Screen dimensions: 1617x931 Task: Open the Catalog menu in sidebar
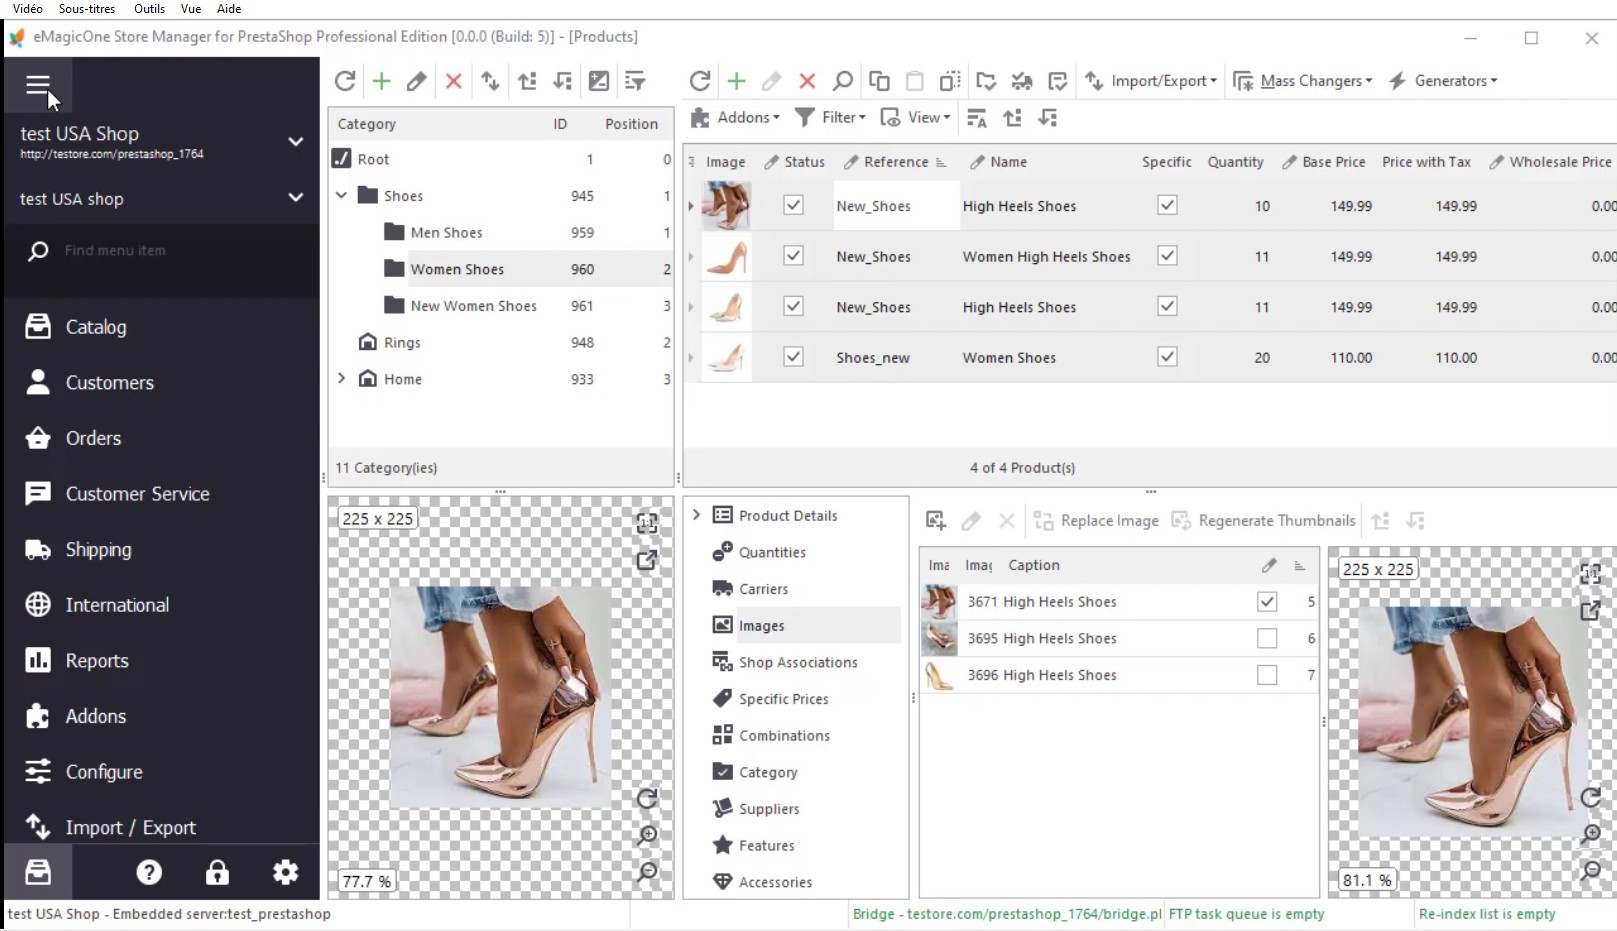96,327
